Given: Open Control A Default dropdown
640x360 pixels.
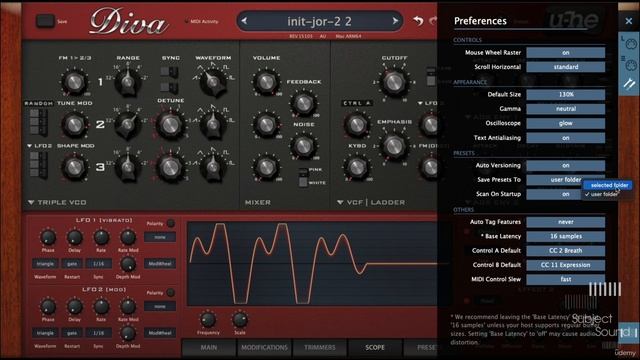Looking at the screenshot, I should [565, 251].
